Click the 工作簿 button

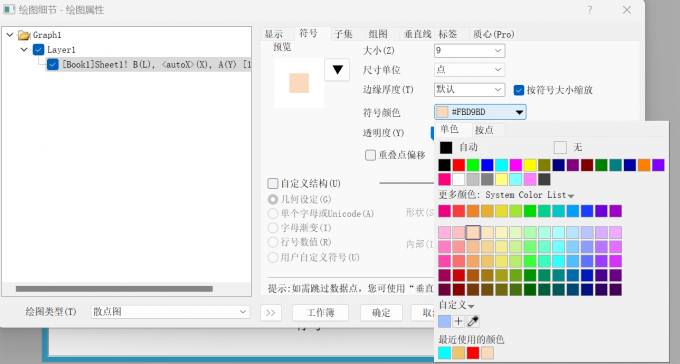point(320,313)
